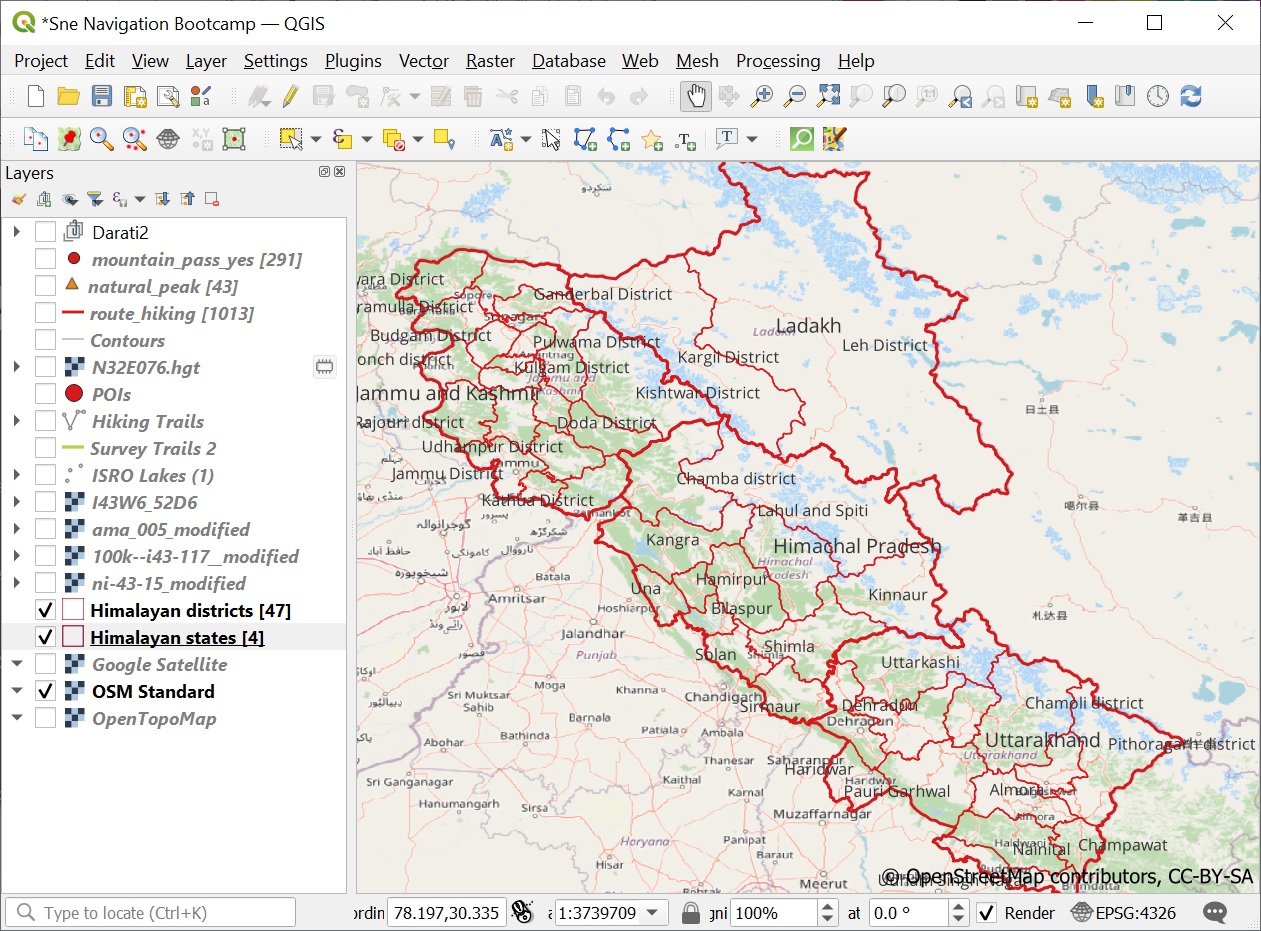
Task: Enable the route_hiking layer checkbox
Action: (x=45, y=313)
